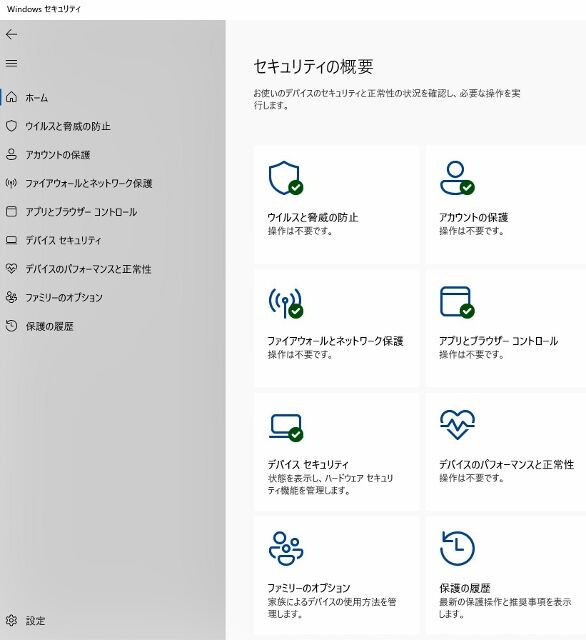Click the アカウントの保護 card title
Viewport: 586px width, 640px height.
473,217
